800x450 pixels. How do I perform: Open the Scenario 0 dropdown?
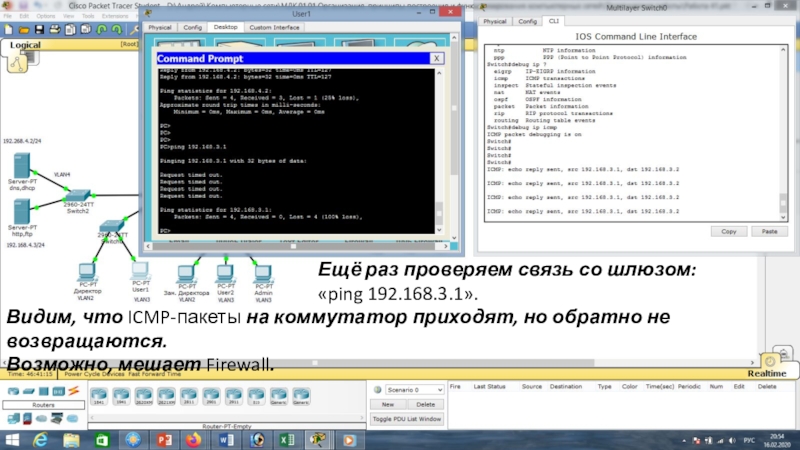414,390
